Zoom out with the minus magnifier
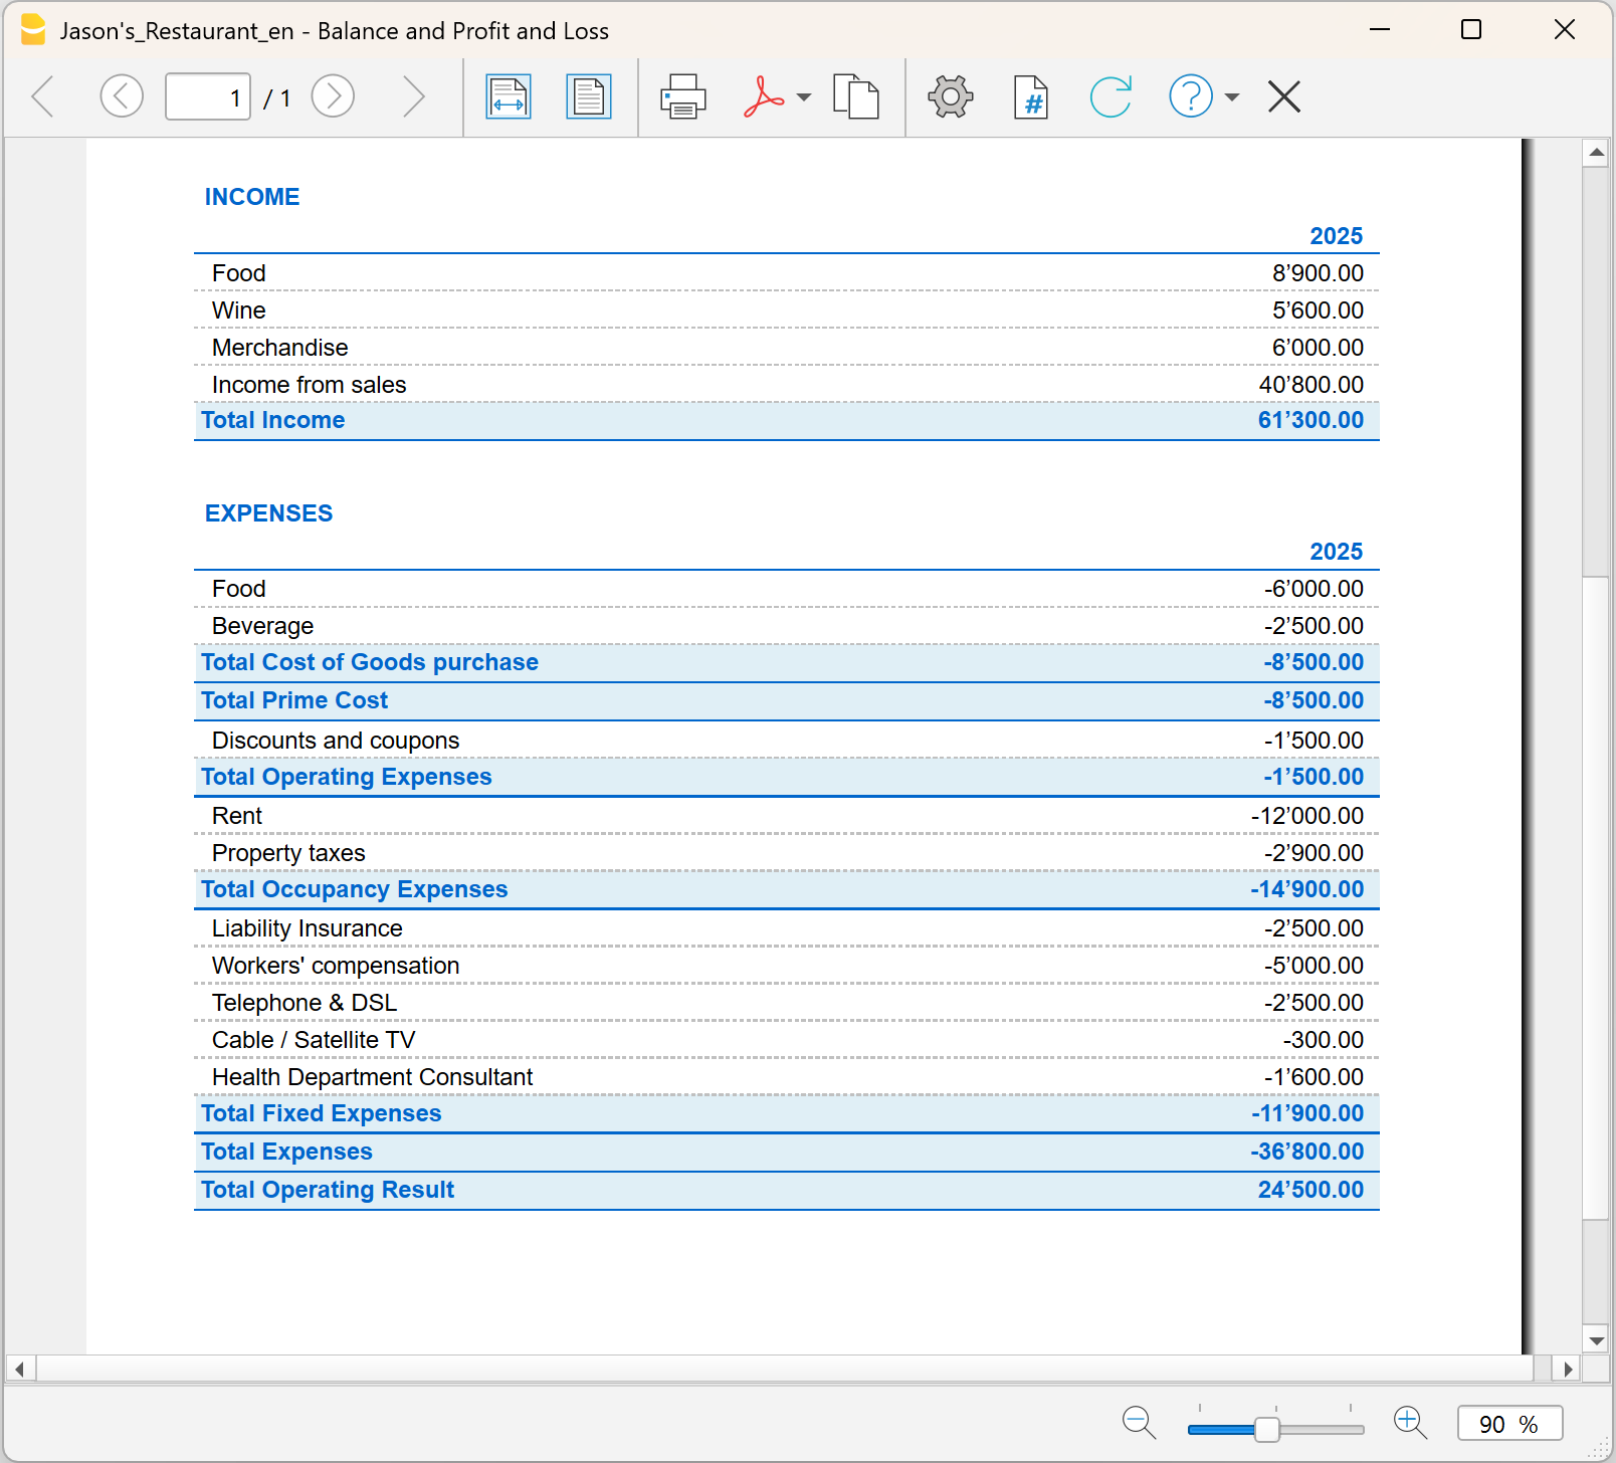The image size is (1616, 1463). pos(1139,1422)
